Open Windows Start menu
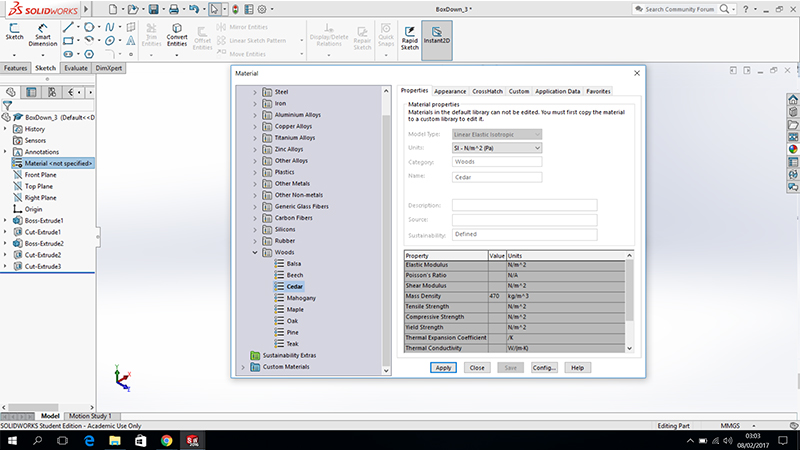The image size is (800, 450). [x=12, y=440]
